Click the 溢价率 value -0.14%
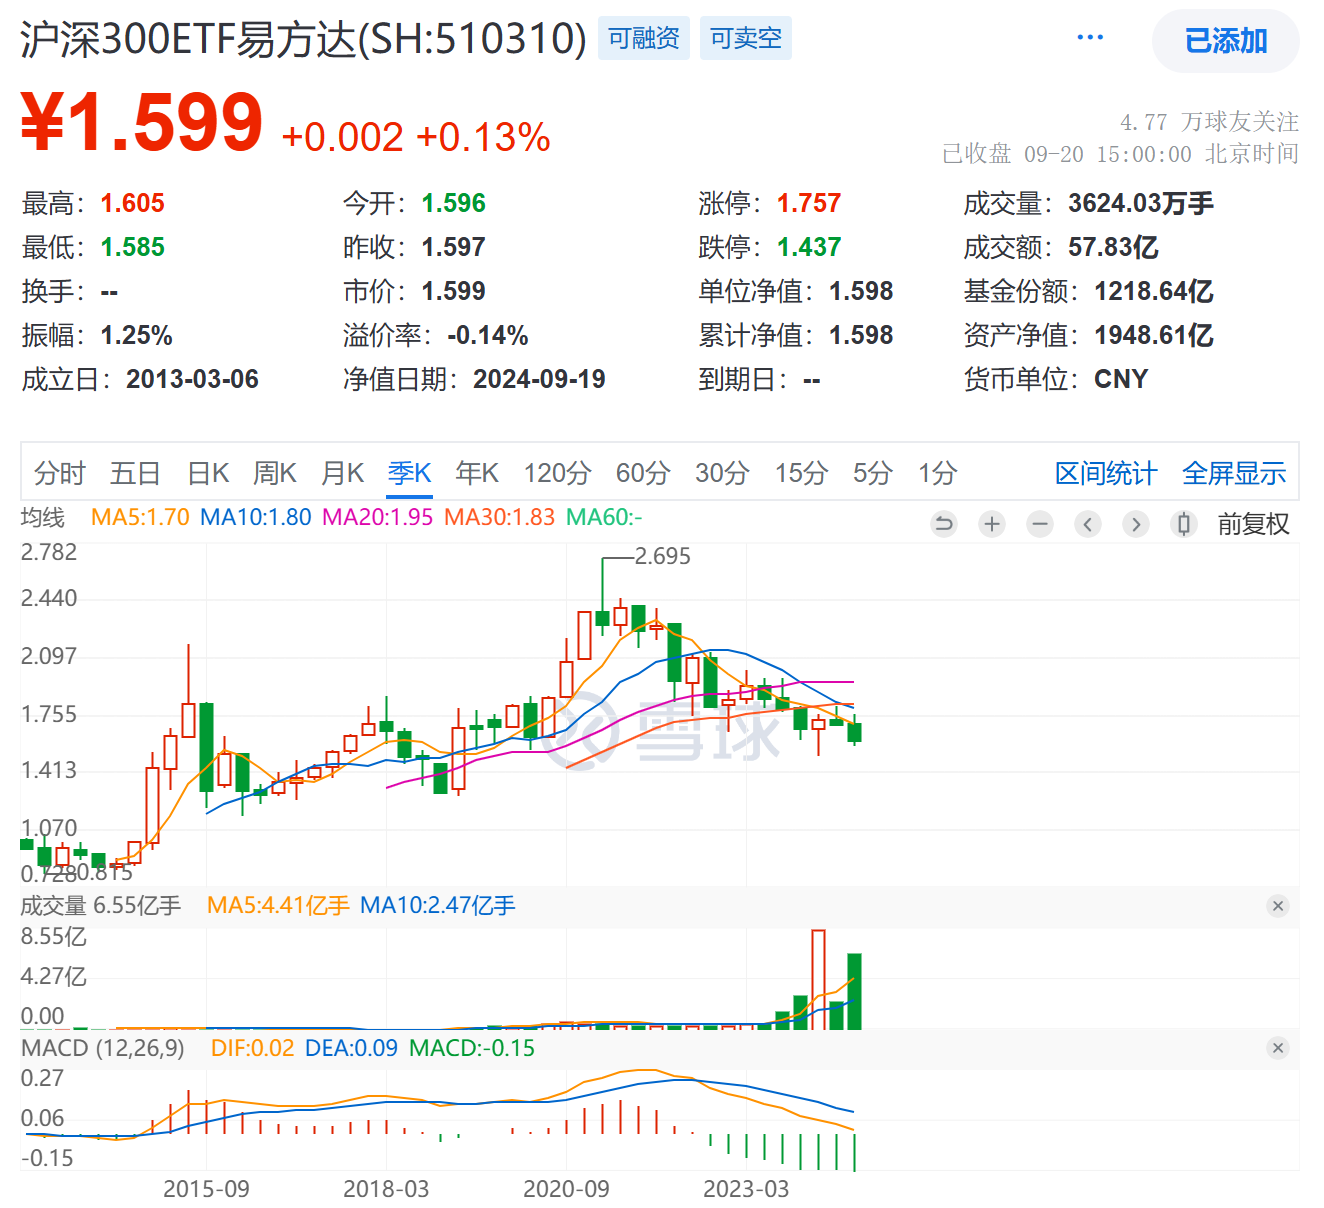 point(487,335)
